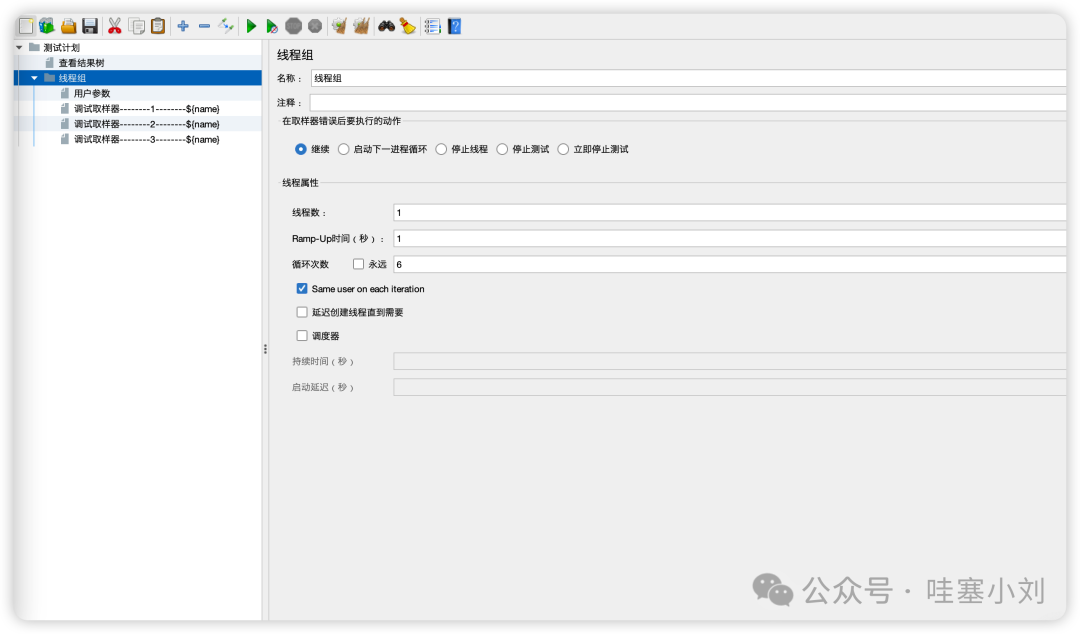Viewport: 1080px width, 634px height.
Task: Start test without pauses icon
Action: (271, 26)
